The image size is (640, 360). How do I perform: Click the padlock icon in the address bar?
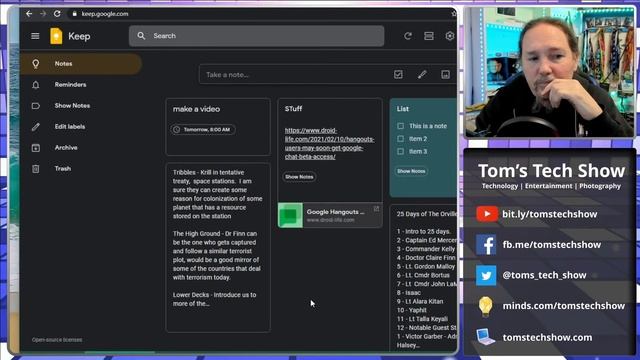coord(74,13)
